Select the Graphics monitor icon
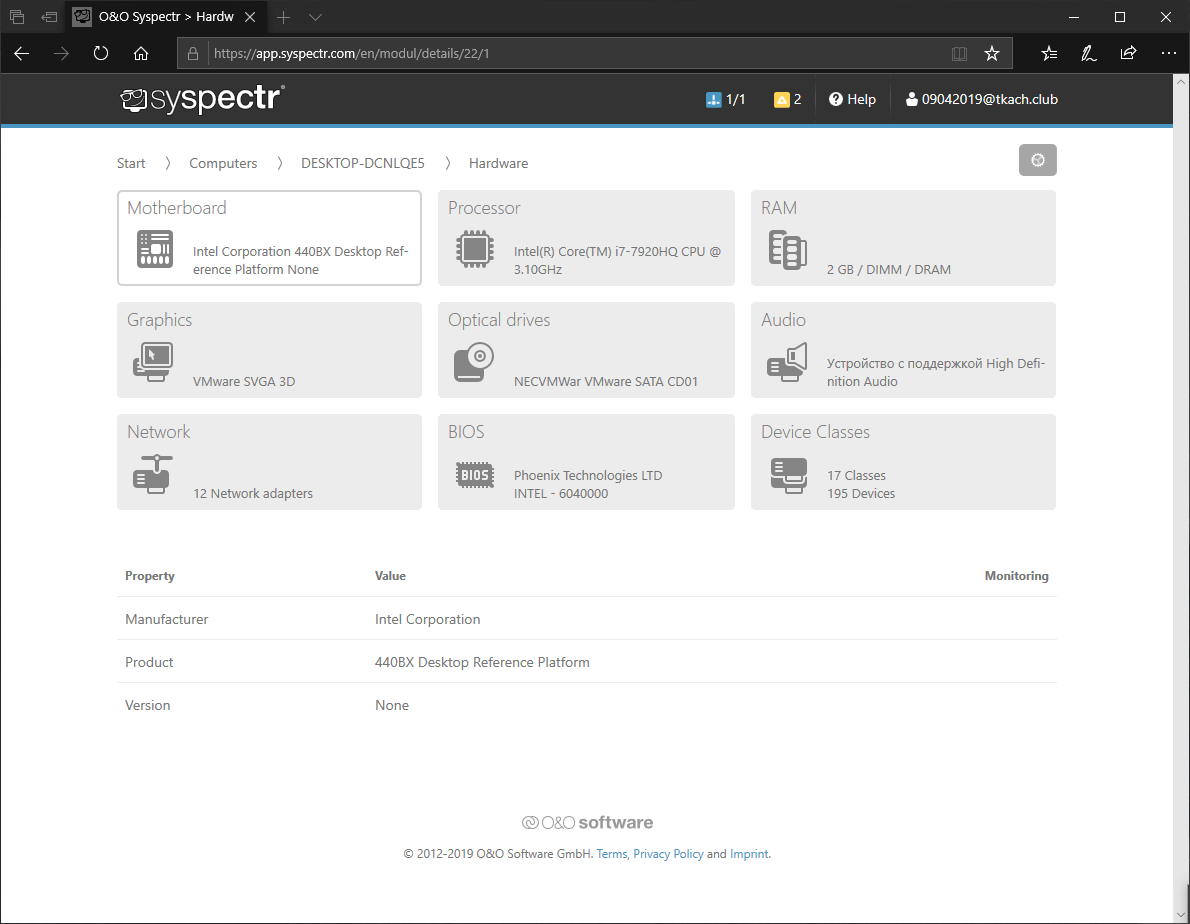This screenshot has width=1190, height=924. (x=153, y=361)
